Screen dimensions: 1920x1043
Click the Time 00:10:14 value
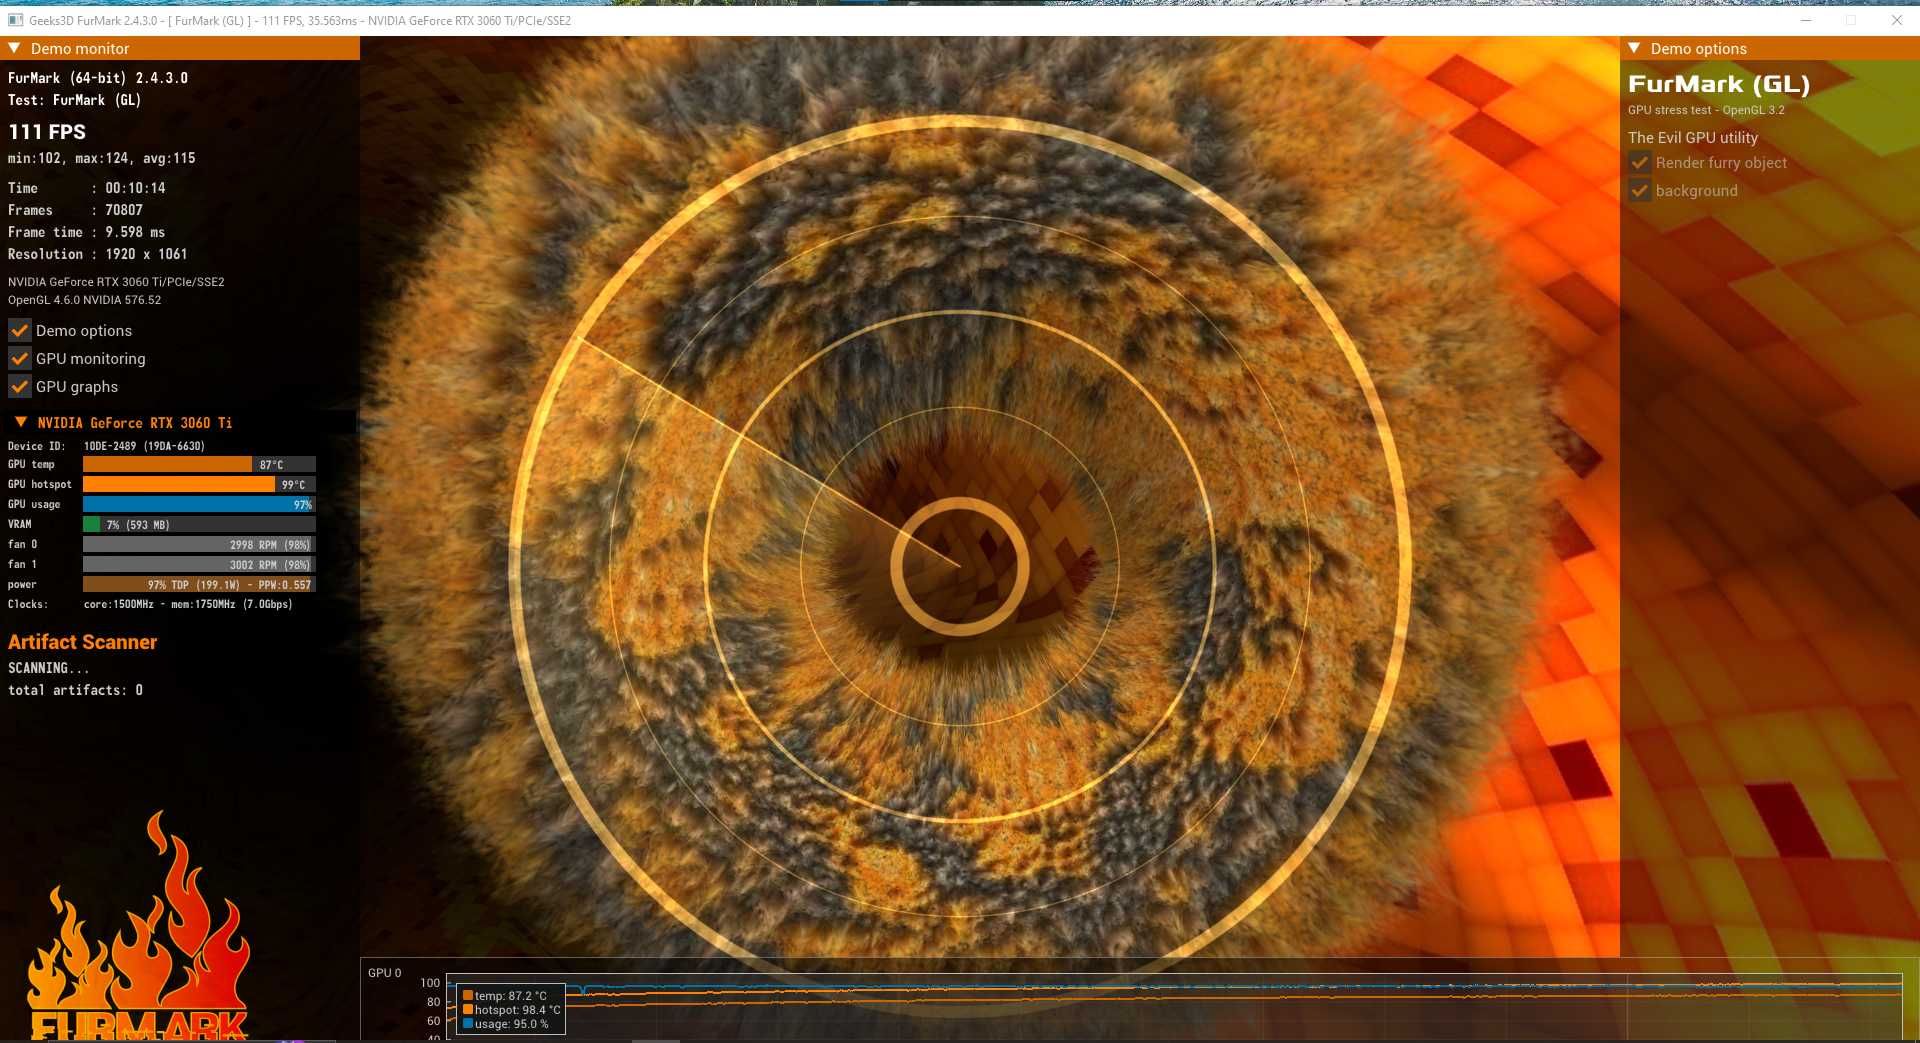pos(135,188)
